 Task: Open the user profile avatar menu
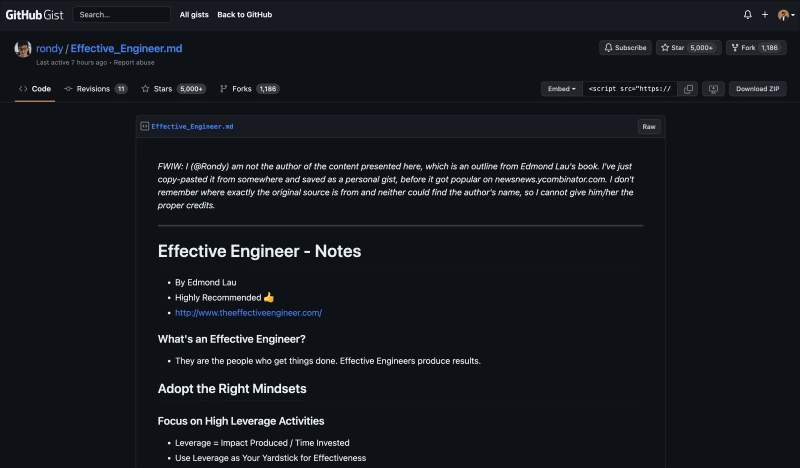(x=786, y=15)
